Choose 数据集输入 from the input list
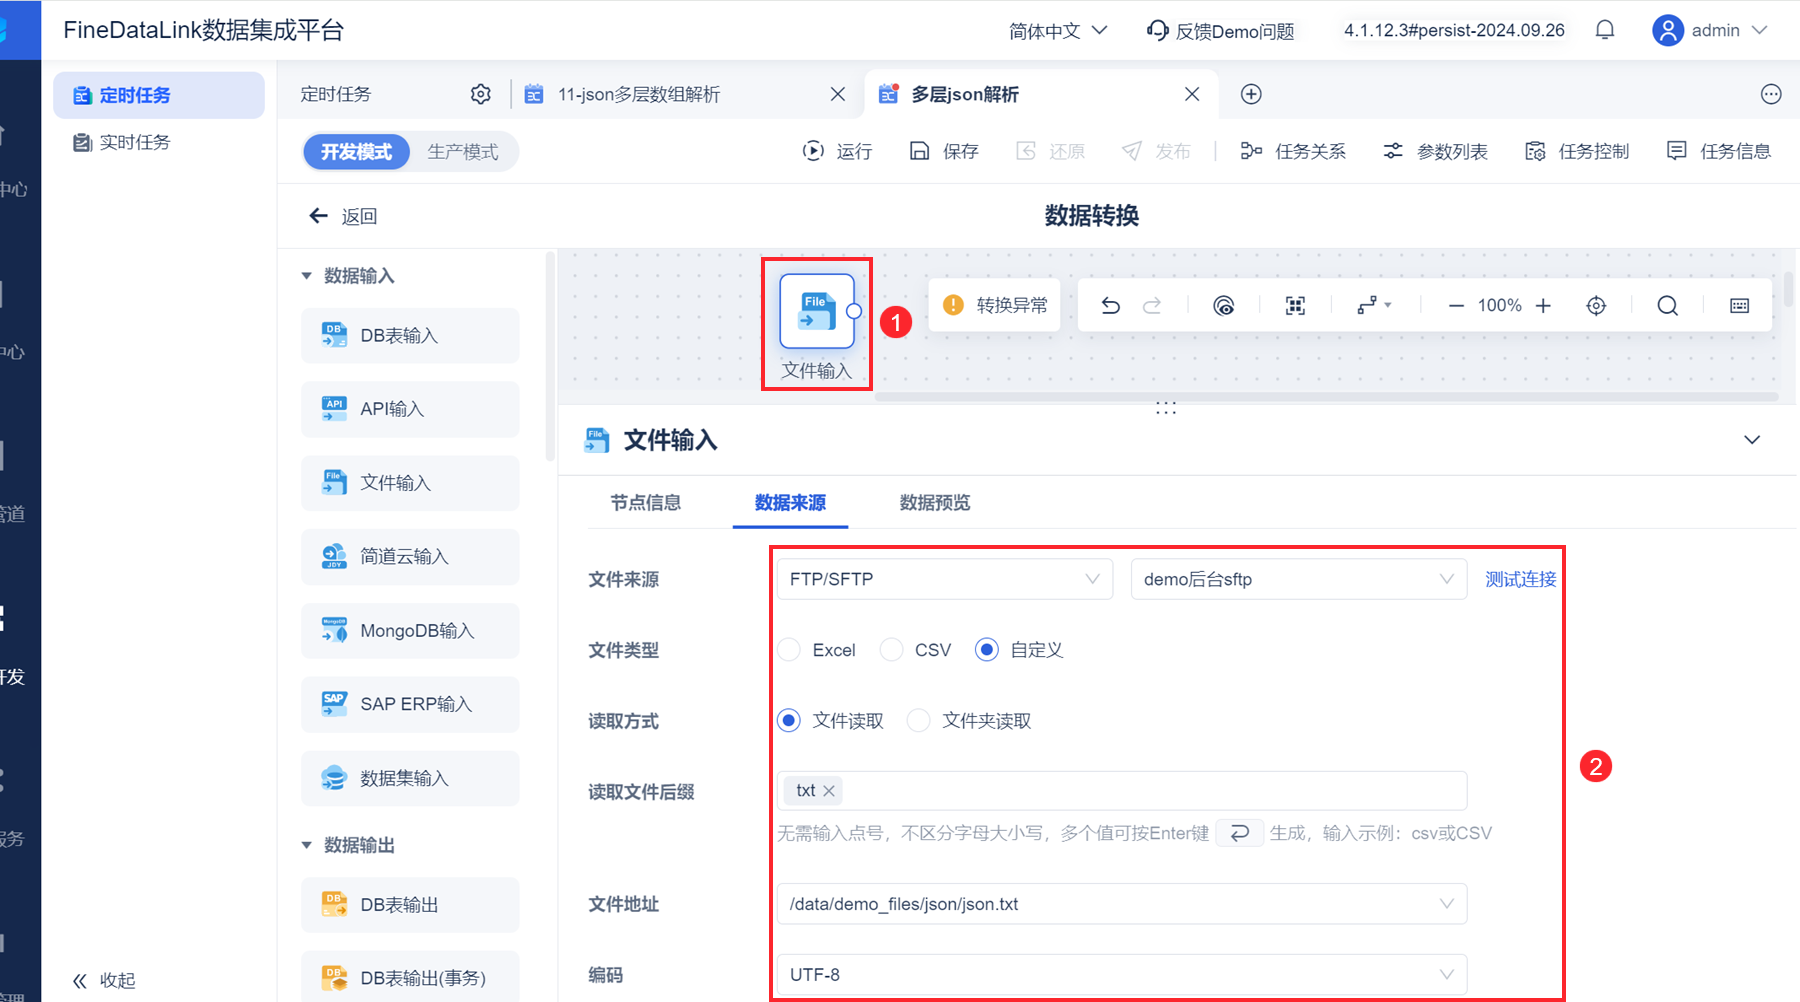 pos(410,778)
